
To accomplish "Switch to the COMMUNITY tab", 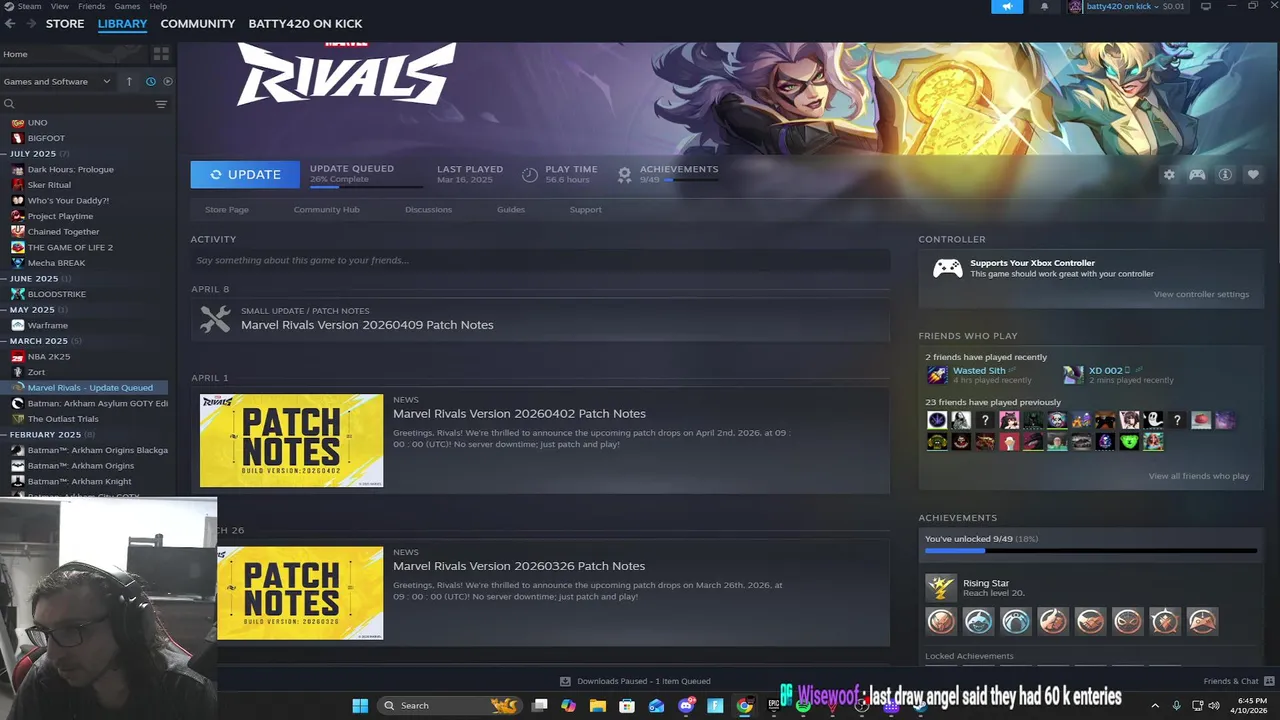I will (x=198, y=23).
